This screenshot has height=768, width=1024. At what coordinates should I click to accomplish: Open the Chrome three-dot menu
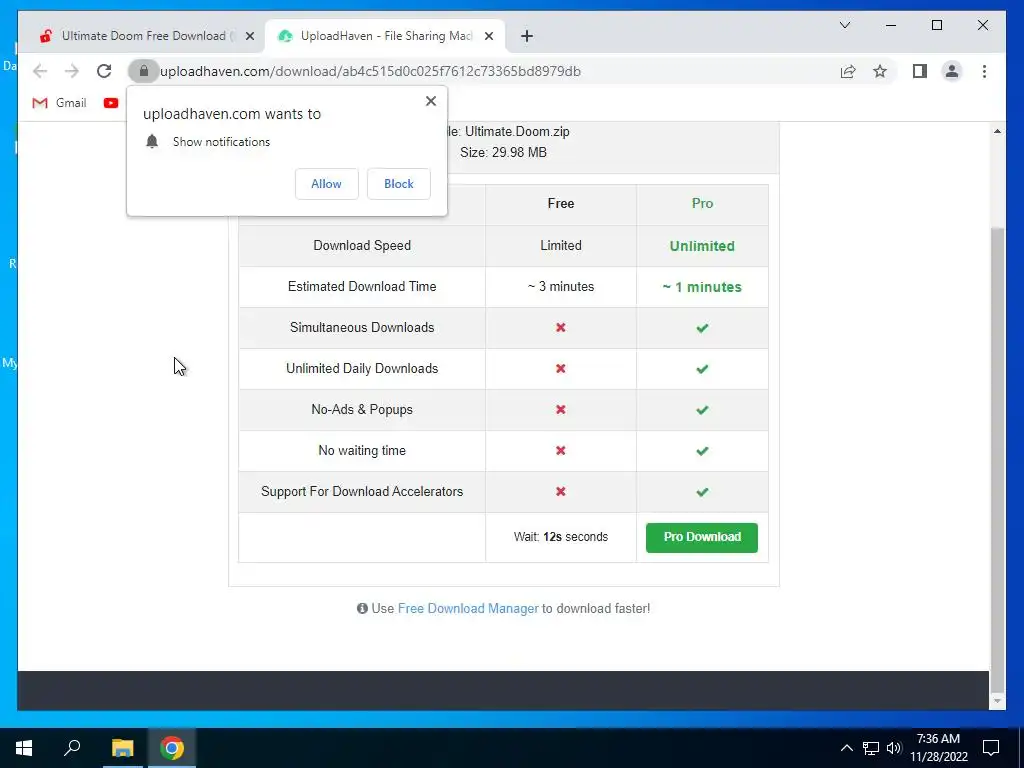984,71
